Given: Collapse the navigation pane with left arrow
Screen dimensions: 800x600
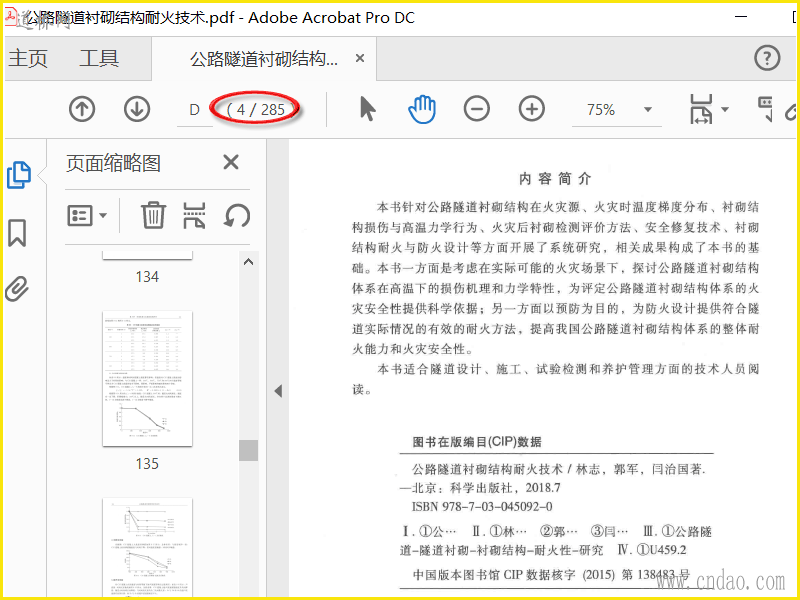Looking at the screenshot, I should click(x=278, y=391).
